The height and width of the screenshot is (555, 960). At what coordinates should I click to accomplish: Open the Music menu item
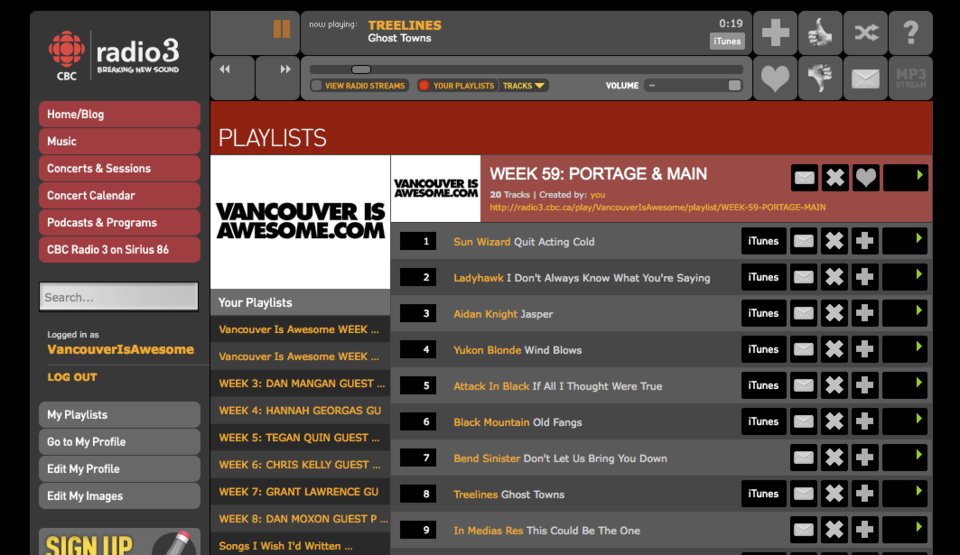point(119,142)
